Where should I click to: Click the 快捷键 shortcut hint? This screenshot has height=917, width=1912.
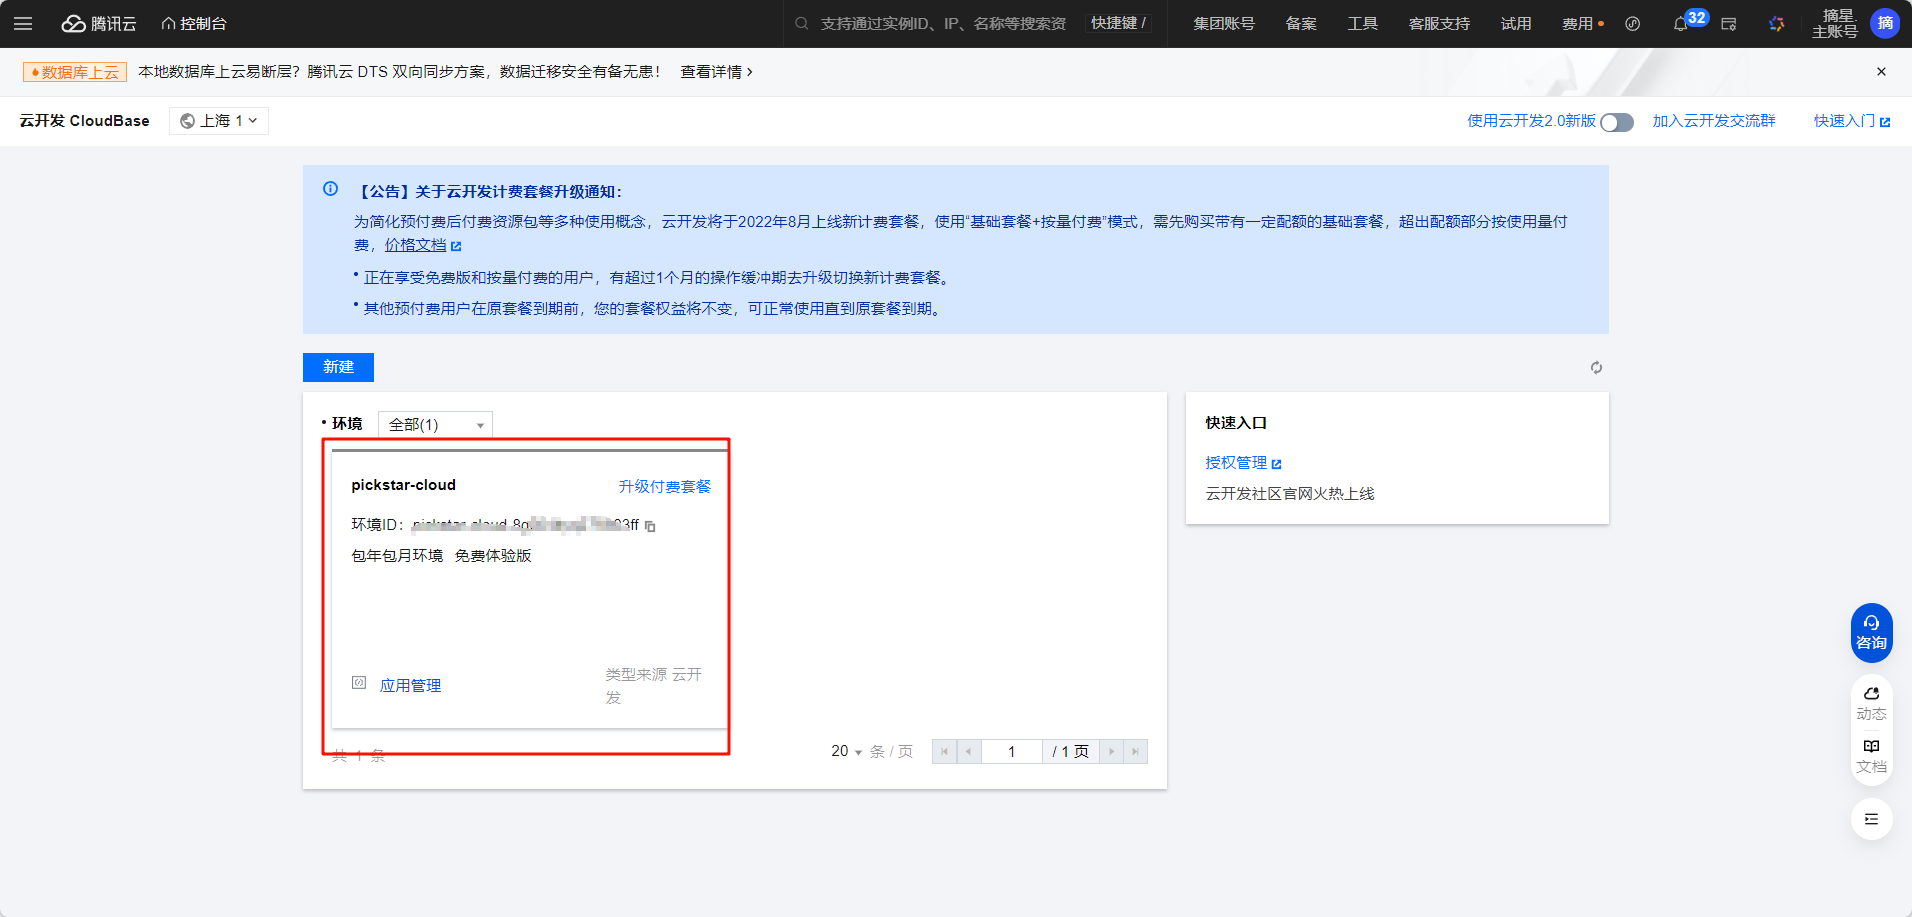[1118, 23]
